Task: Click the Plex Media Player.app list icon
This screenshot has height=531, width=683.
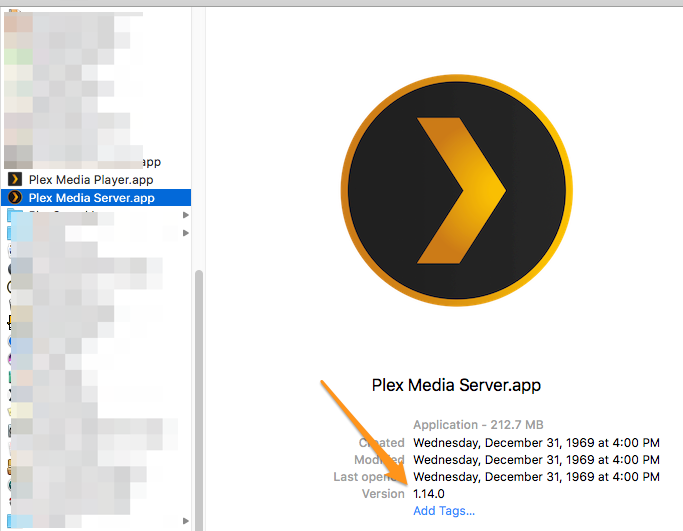Action: [15, 179]
